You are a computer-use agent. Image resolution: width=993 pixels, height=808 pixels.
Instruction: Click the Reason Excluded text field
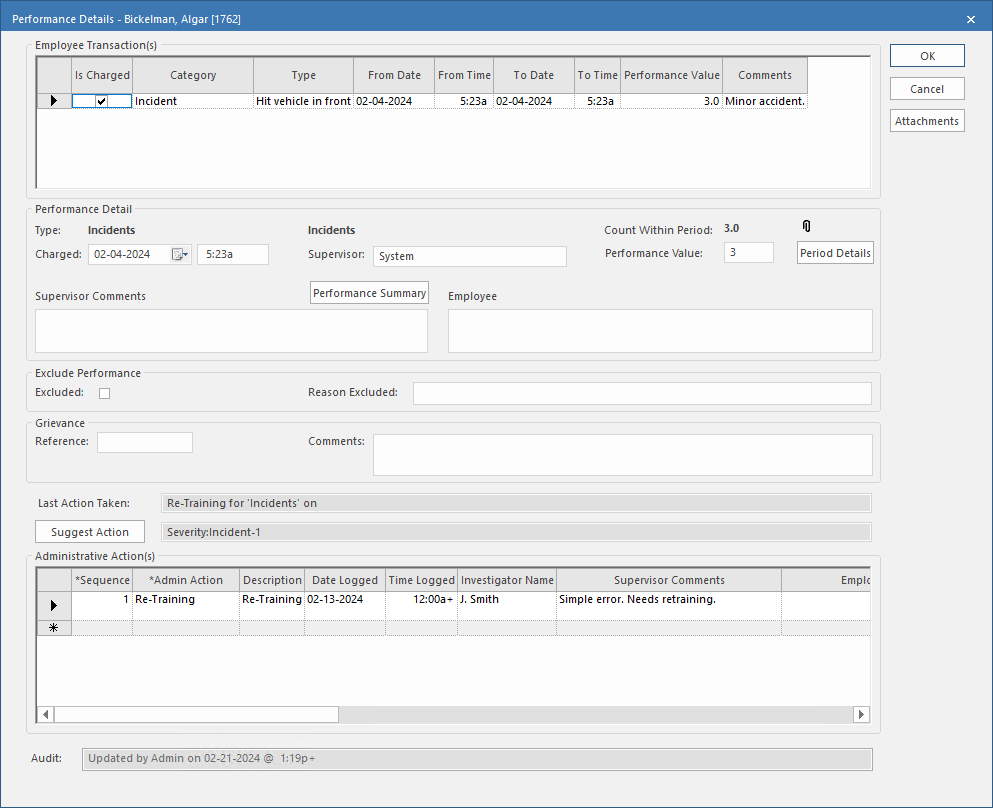tap(642, 393)
